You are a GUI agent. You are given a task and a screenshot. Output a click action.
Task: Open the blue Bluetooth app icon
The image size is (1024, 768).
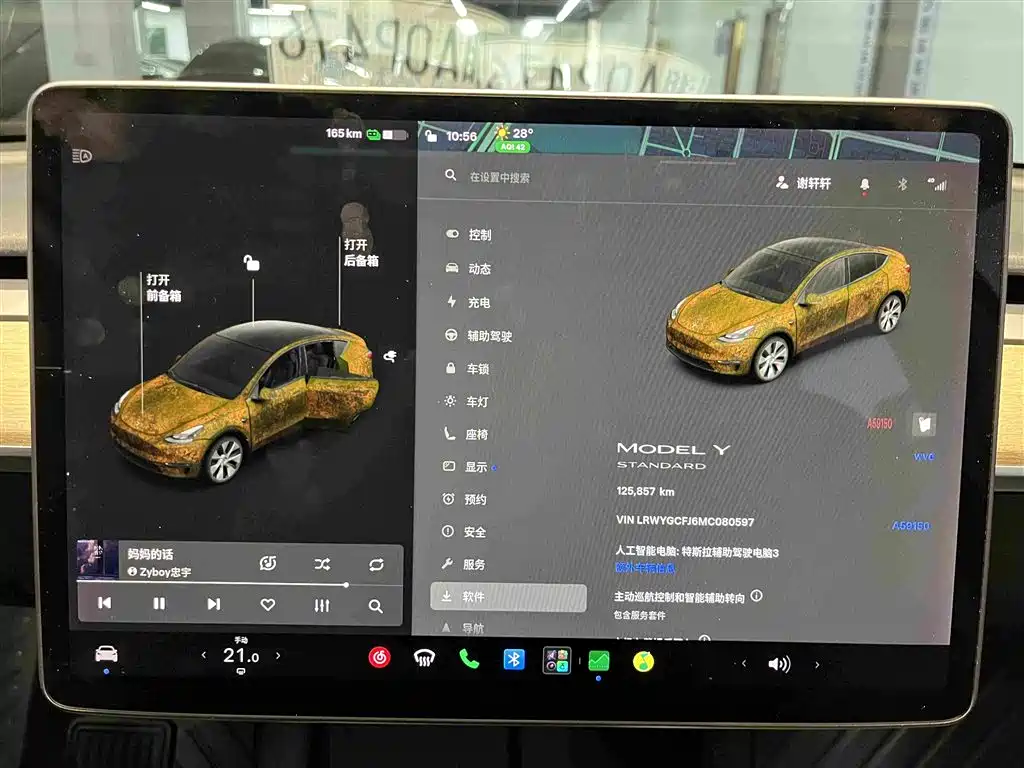(x=514, y=660)
